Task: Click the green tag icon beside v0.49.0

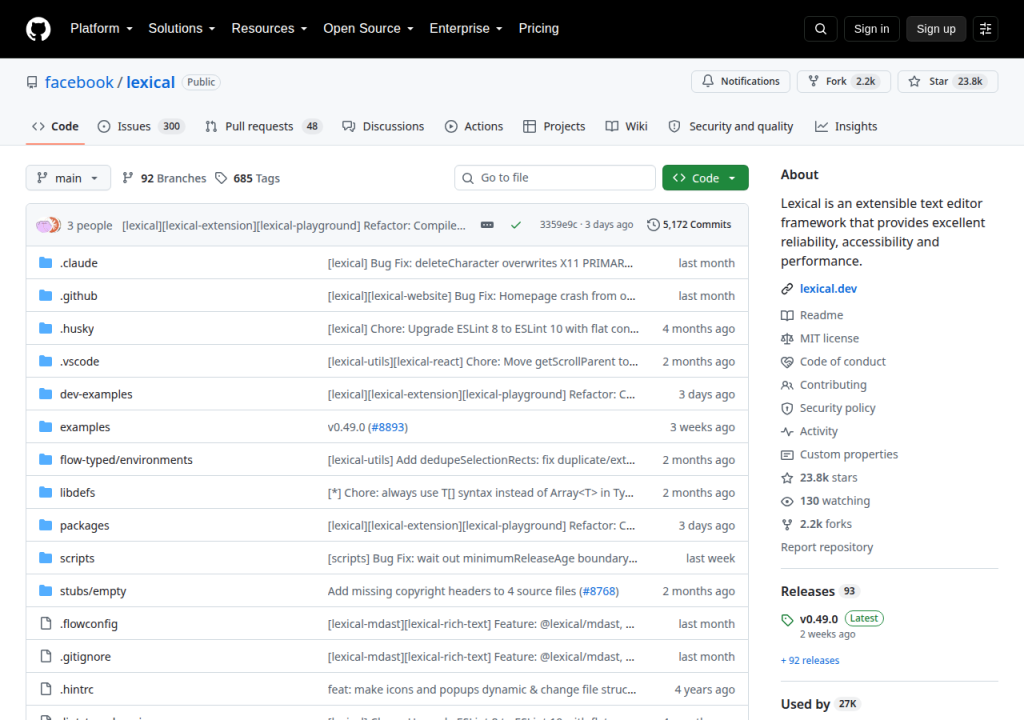Action: tap(787, 619)
